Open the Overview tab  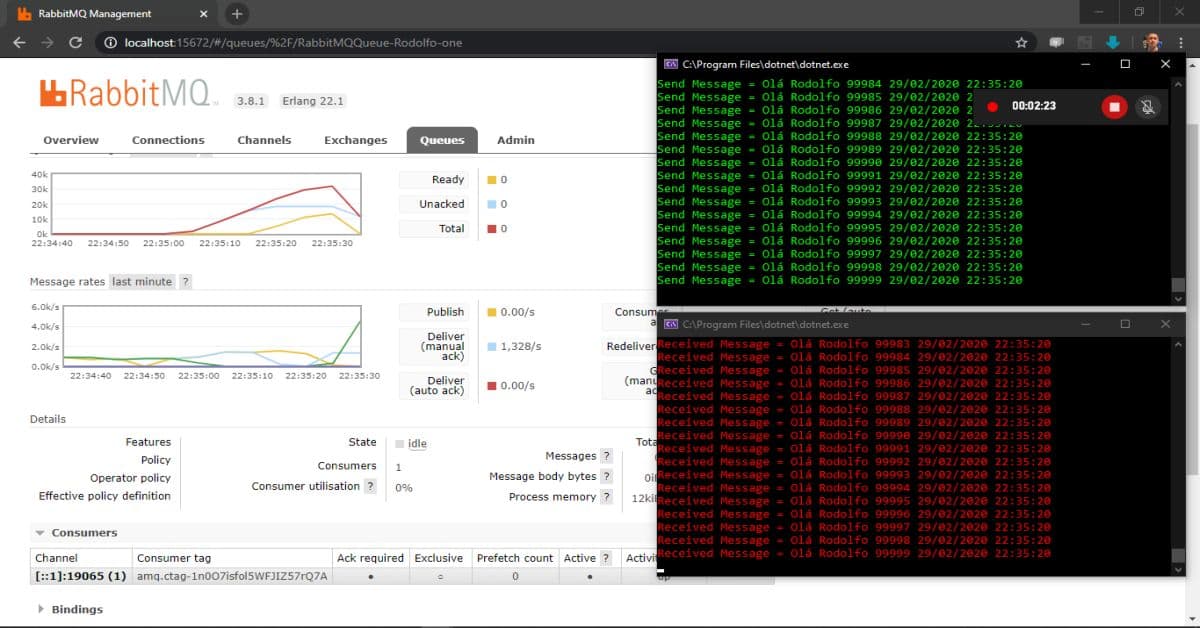pos(71,140)
